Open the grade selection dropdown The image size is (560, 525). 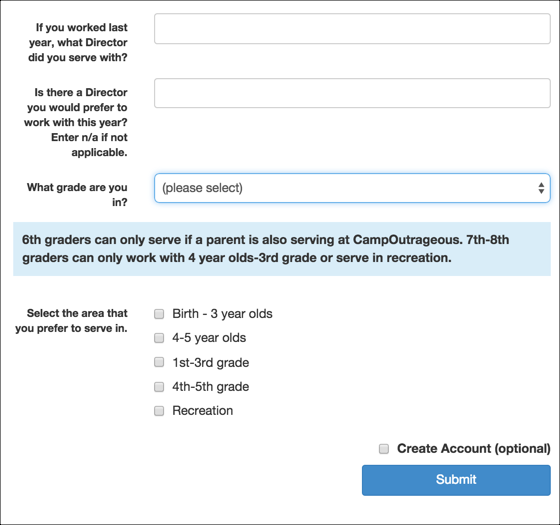[352, 188]
